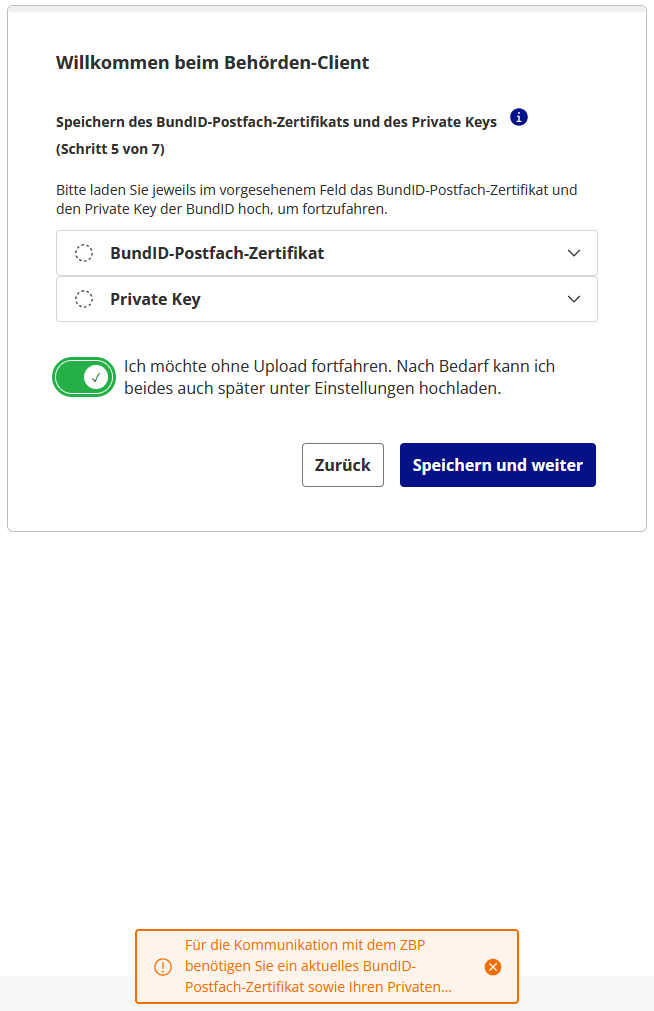Screen dimensions: 654x1011
Task: Click the blue info icon beside the heading
Action: [x=518, y=118]
